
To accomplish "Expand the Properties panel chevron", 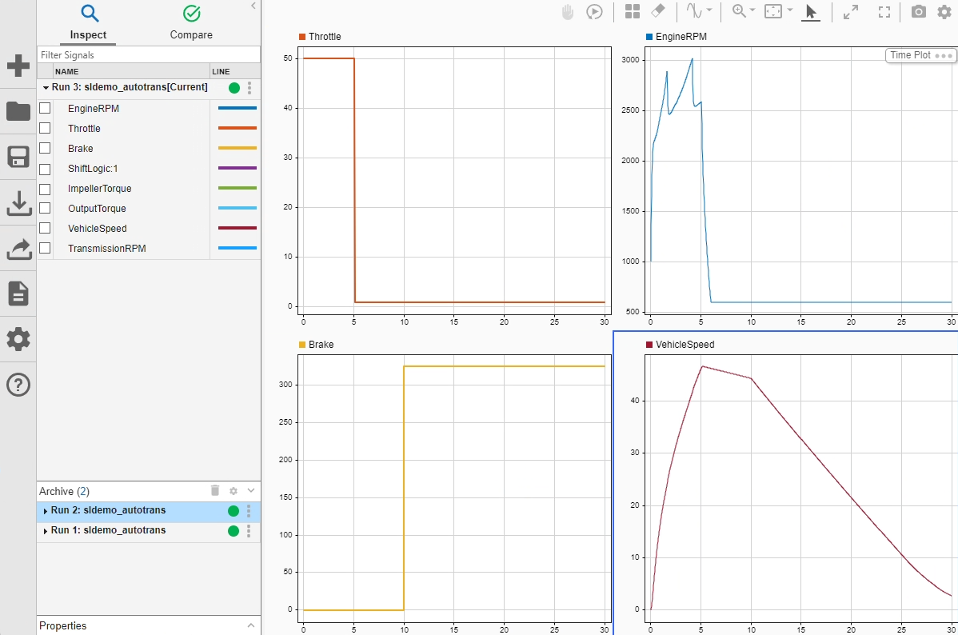I will (251, 625).
